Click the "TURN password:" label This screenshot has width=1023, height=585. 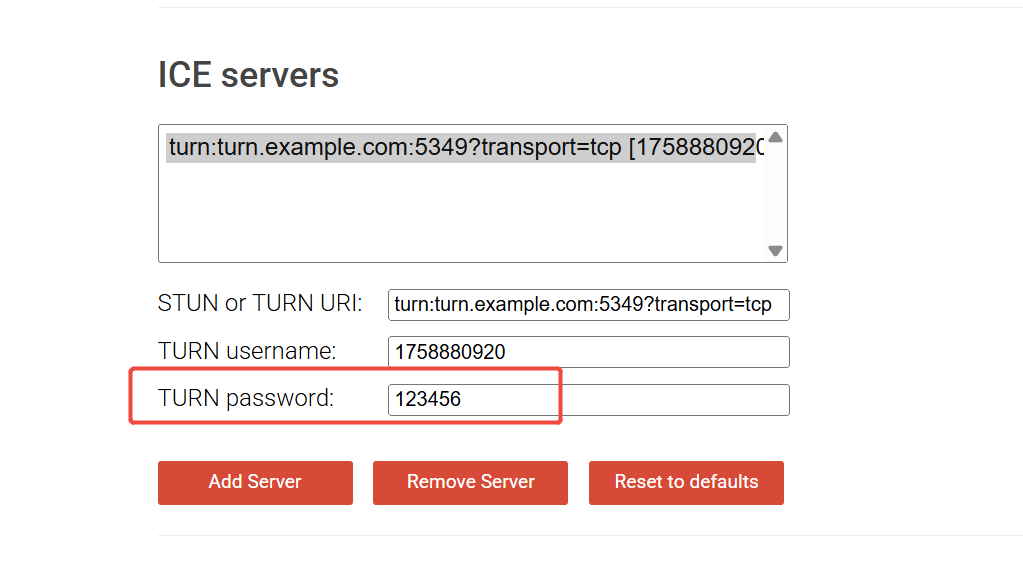pos(246,398)
